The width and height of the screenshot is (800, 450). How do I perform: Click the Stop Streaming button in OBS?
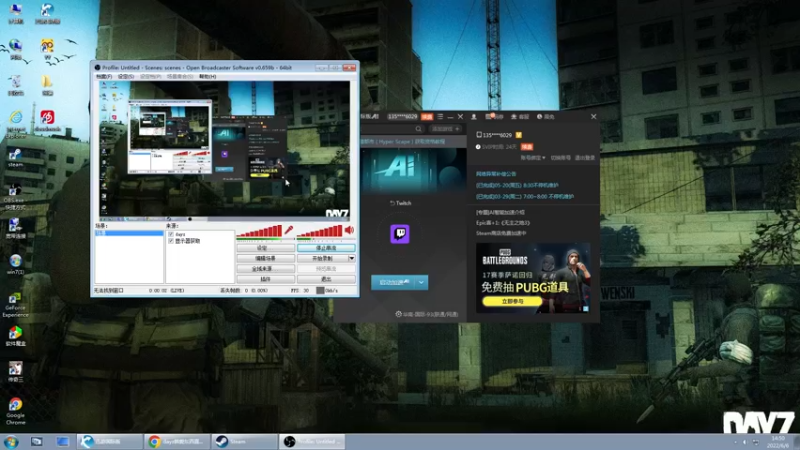[x=326, y=248]
